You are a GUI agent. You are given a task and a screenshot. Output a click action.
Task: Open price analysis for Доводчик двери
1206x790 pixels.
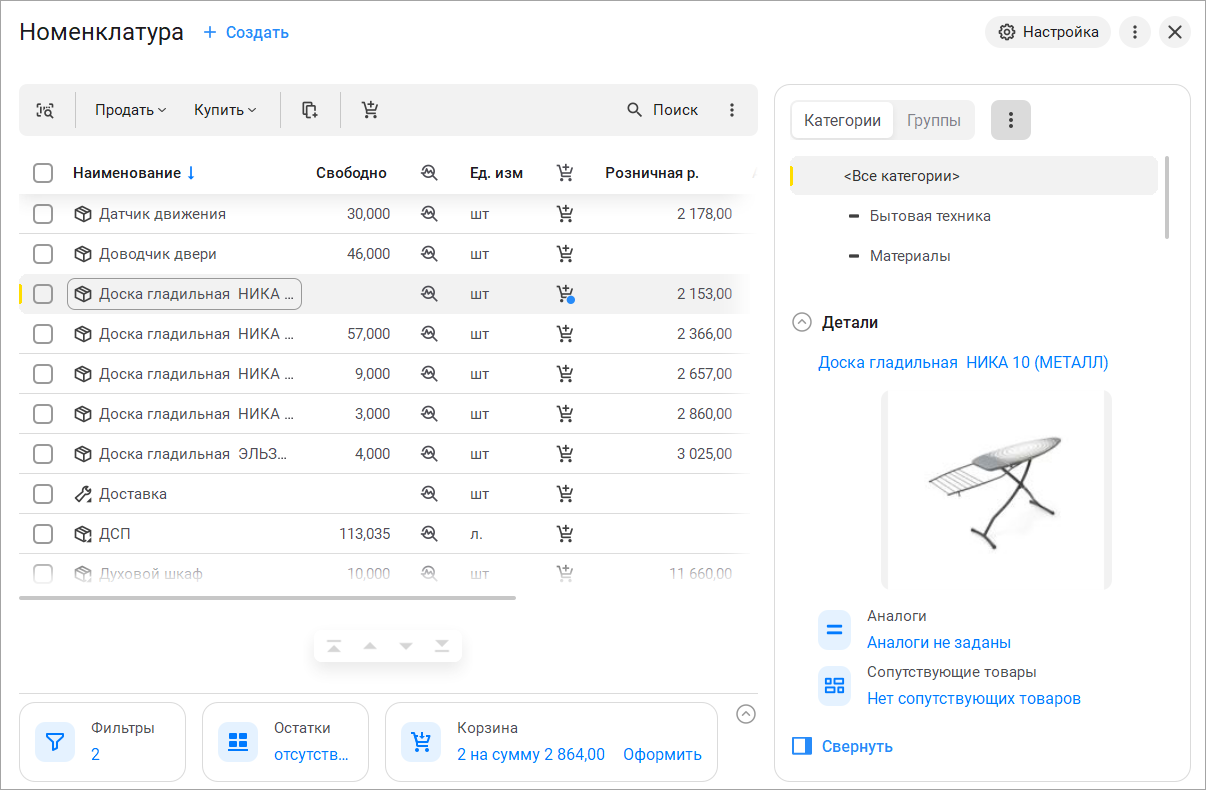[x=429, y=254]
